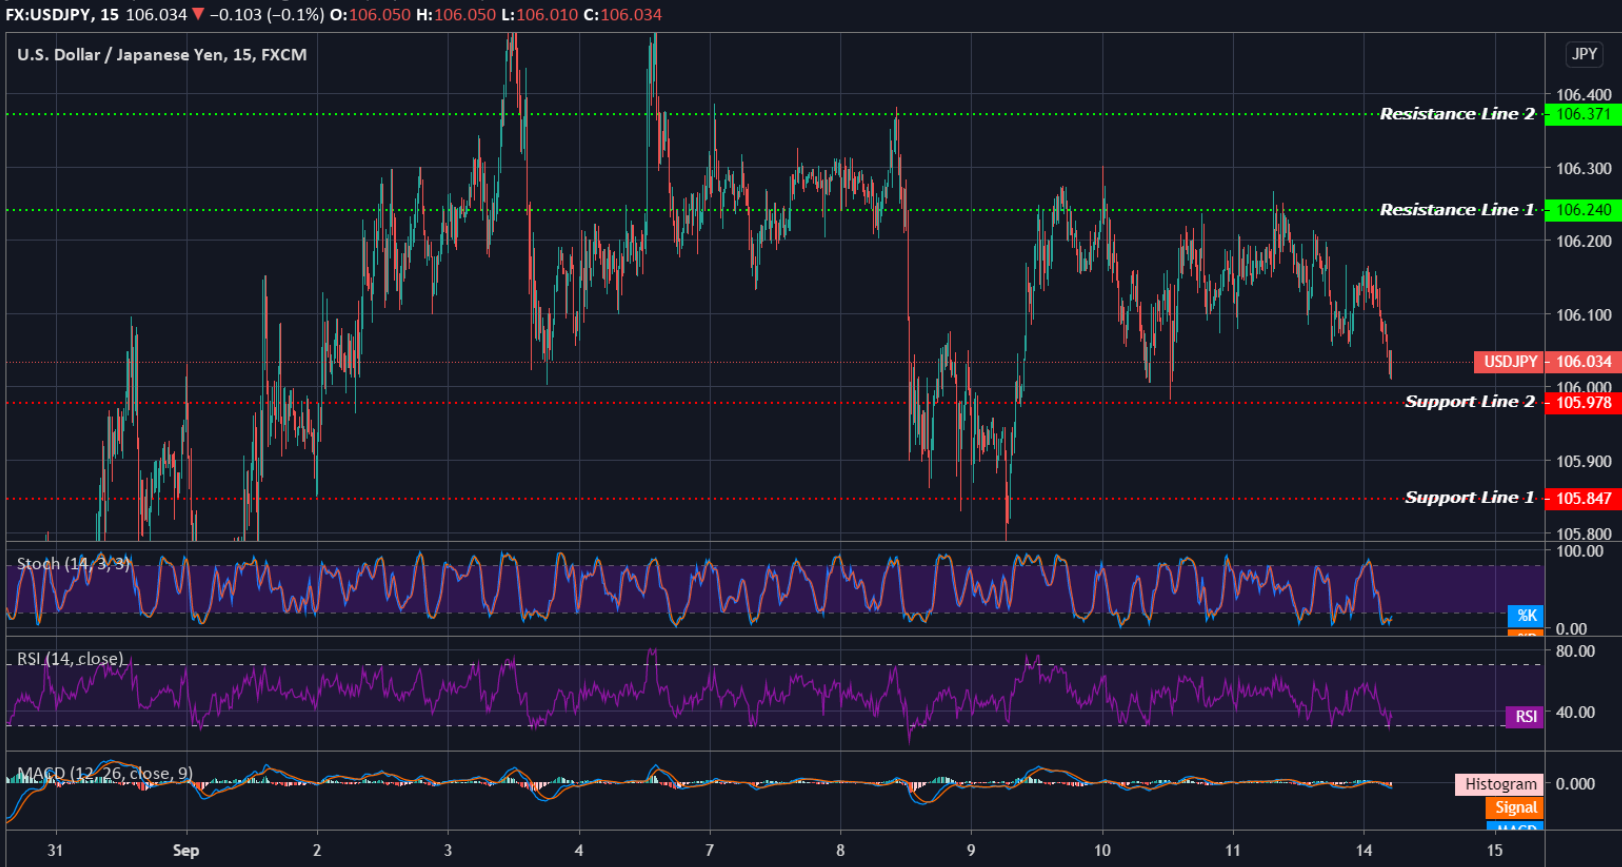Click date 14 on time axis

[x=1364, y=850]
